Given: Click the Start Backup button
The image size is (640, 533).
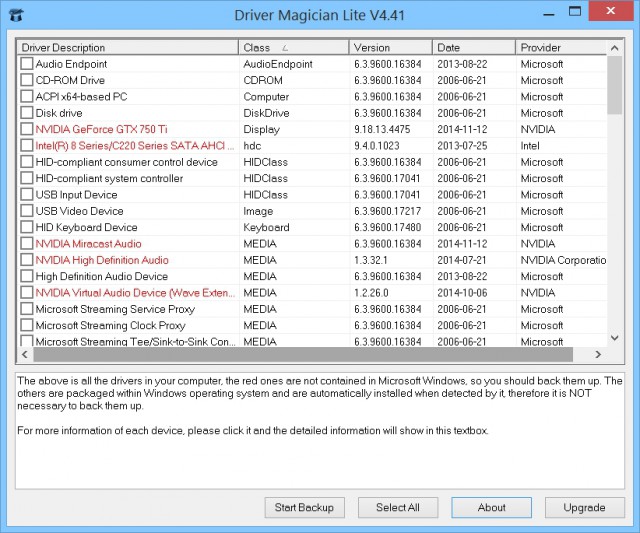Looking at the screenshot, I should 304,507.
